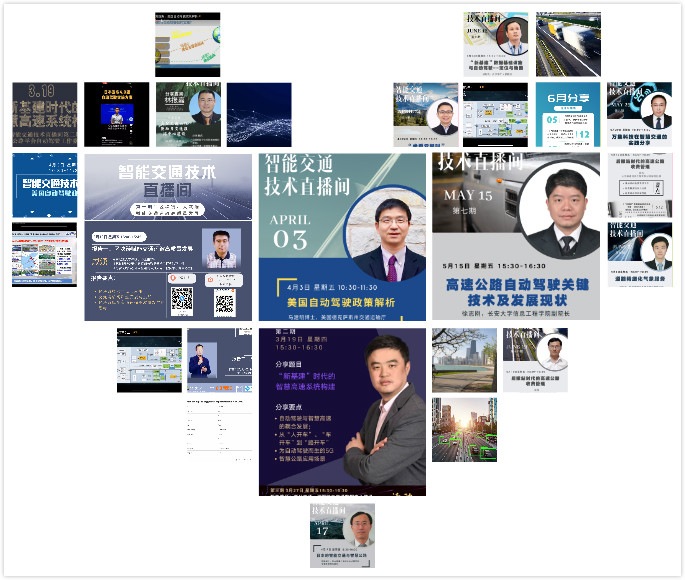Open the small April 17 poster at the bottom
The width and height of the screenshot is (685, 580).
click(342, 535)
